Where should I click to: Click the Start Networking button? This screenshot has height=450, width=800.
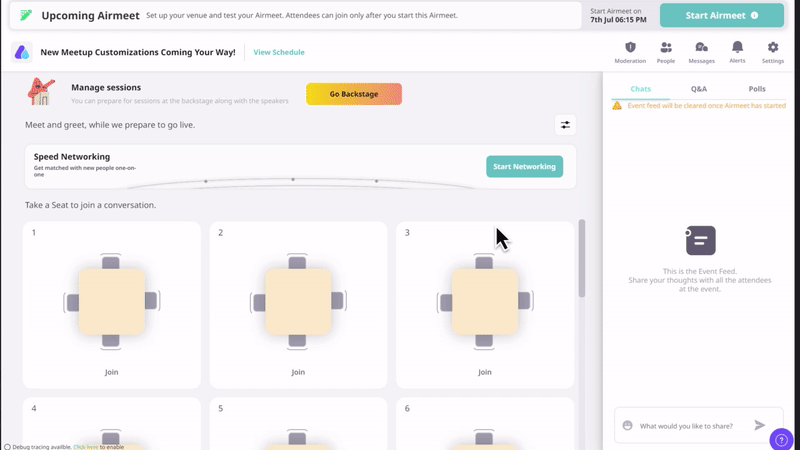[x=524, y=166]
